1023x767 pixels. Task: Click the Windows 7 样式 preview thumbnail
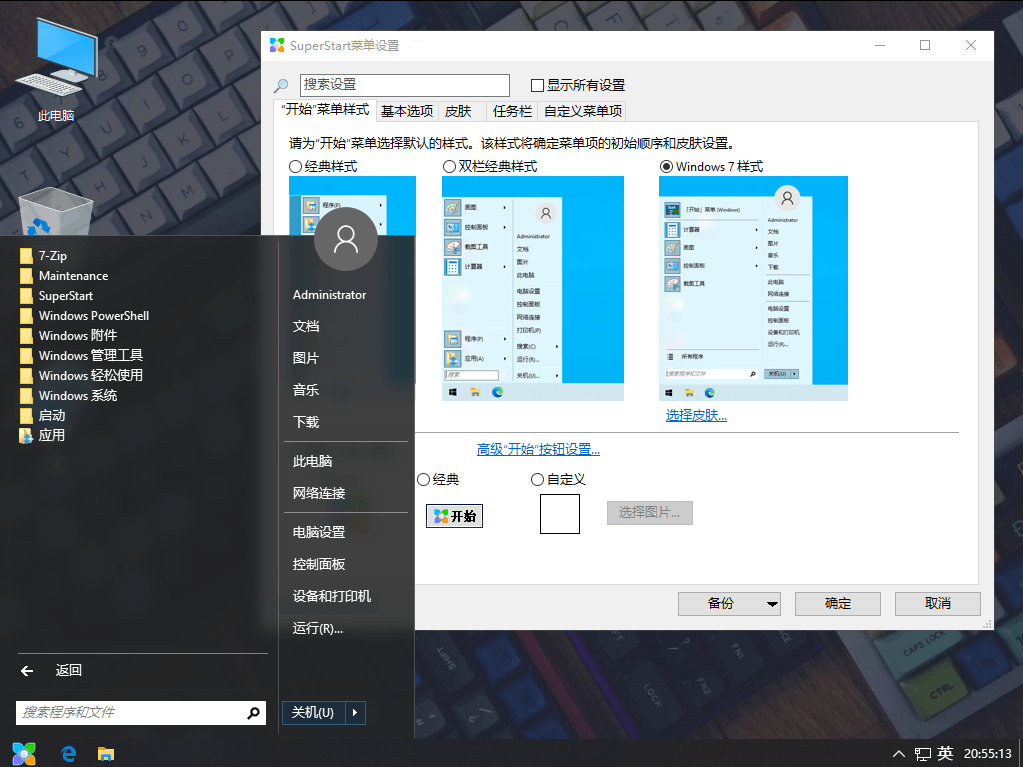pos(754,288)
